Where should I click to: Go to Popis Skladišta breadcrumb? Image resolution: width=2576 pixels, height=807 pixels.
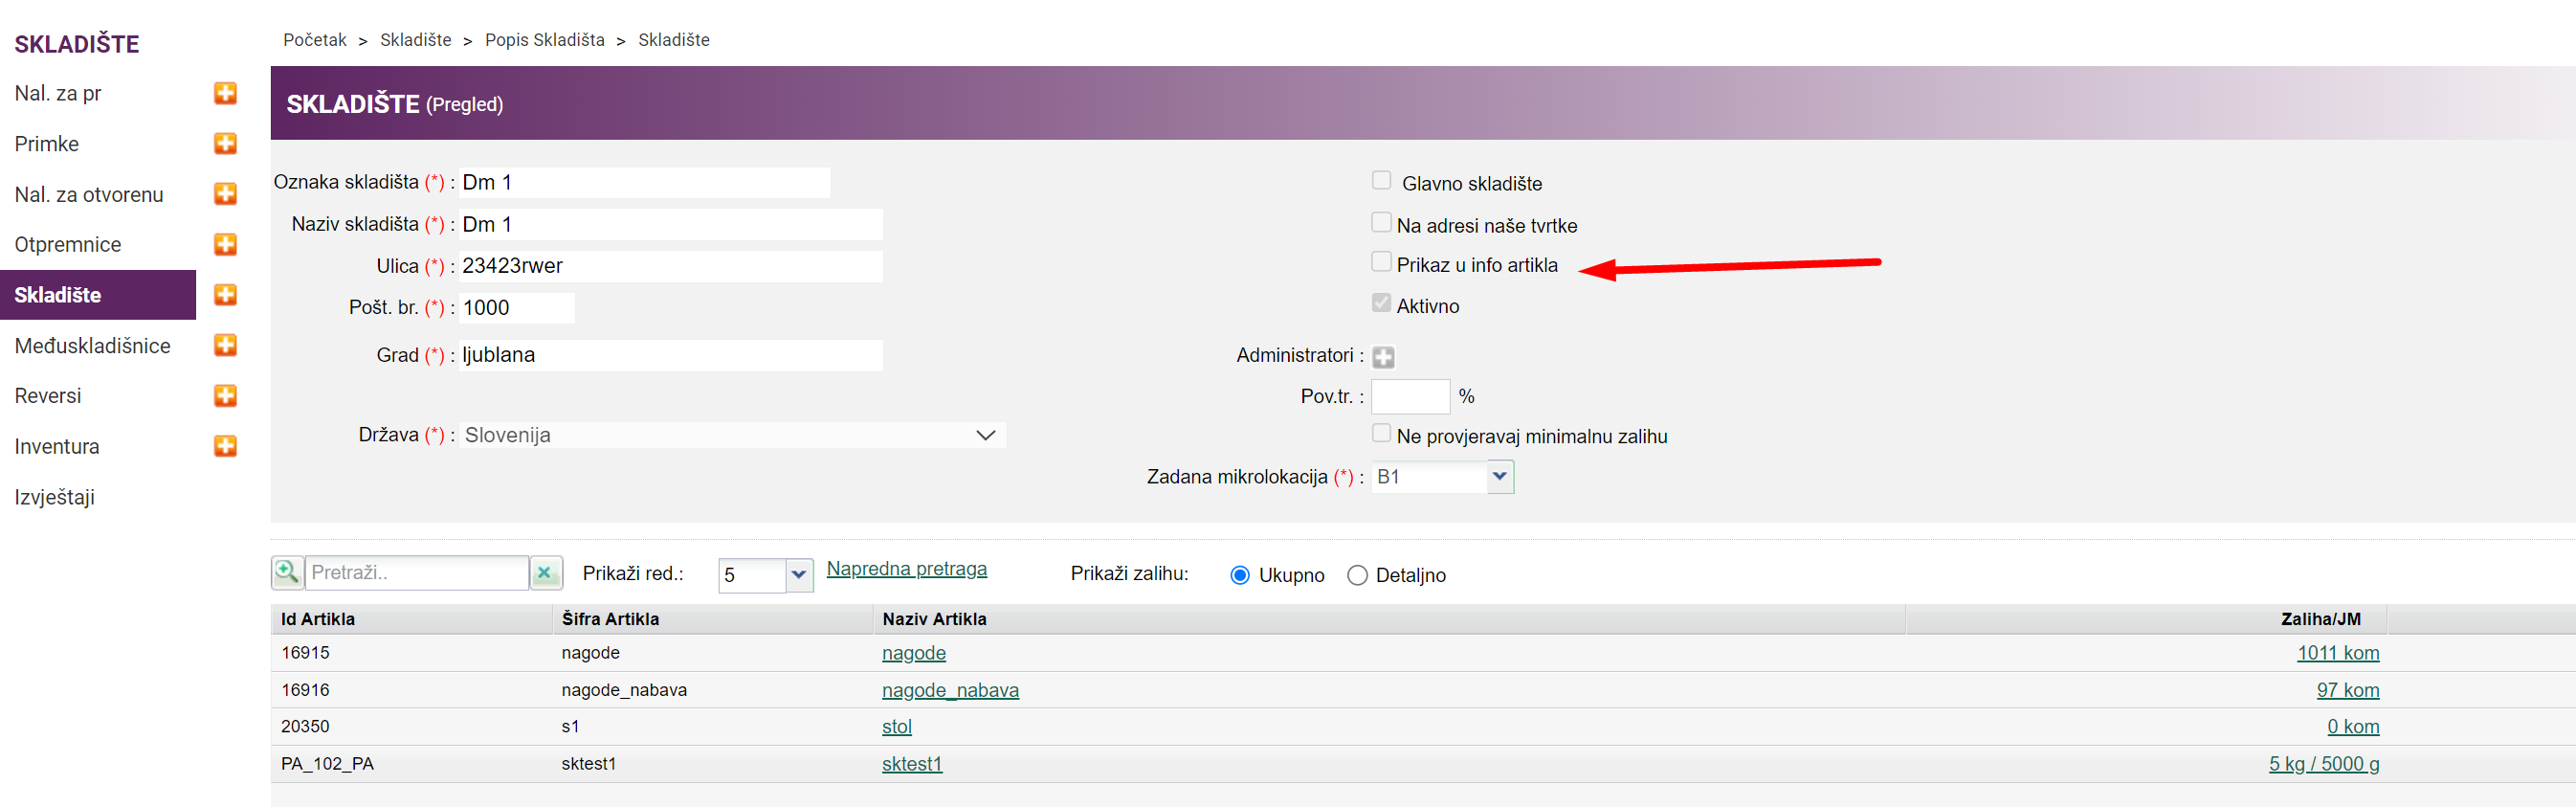point(545,40)
